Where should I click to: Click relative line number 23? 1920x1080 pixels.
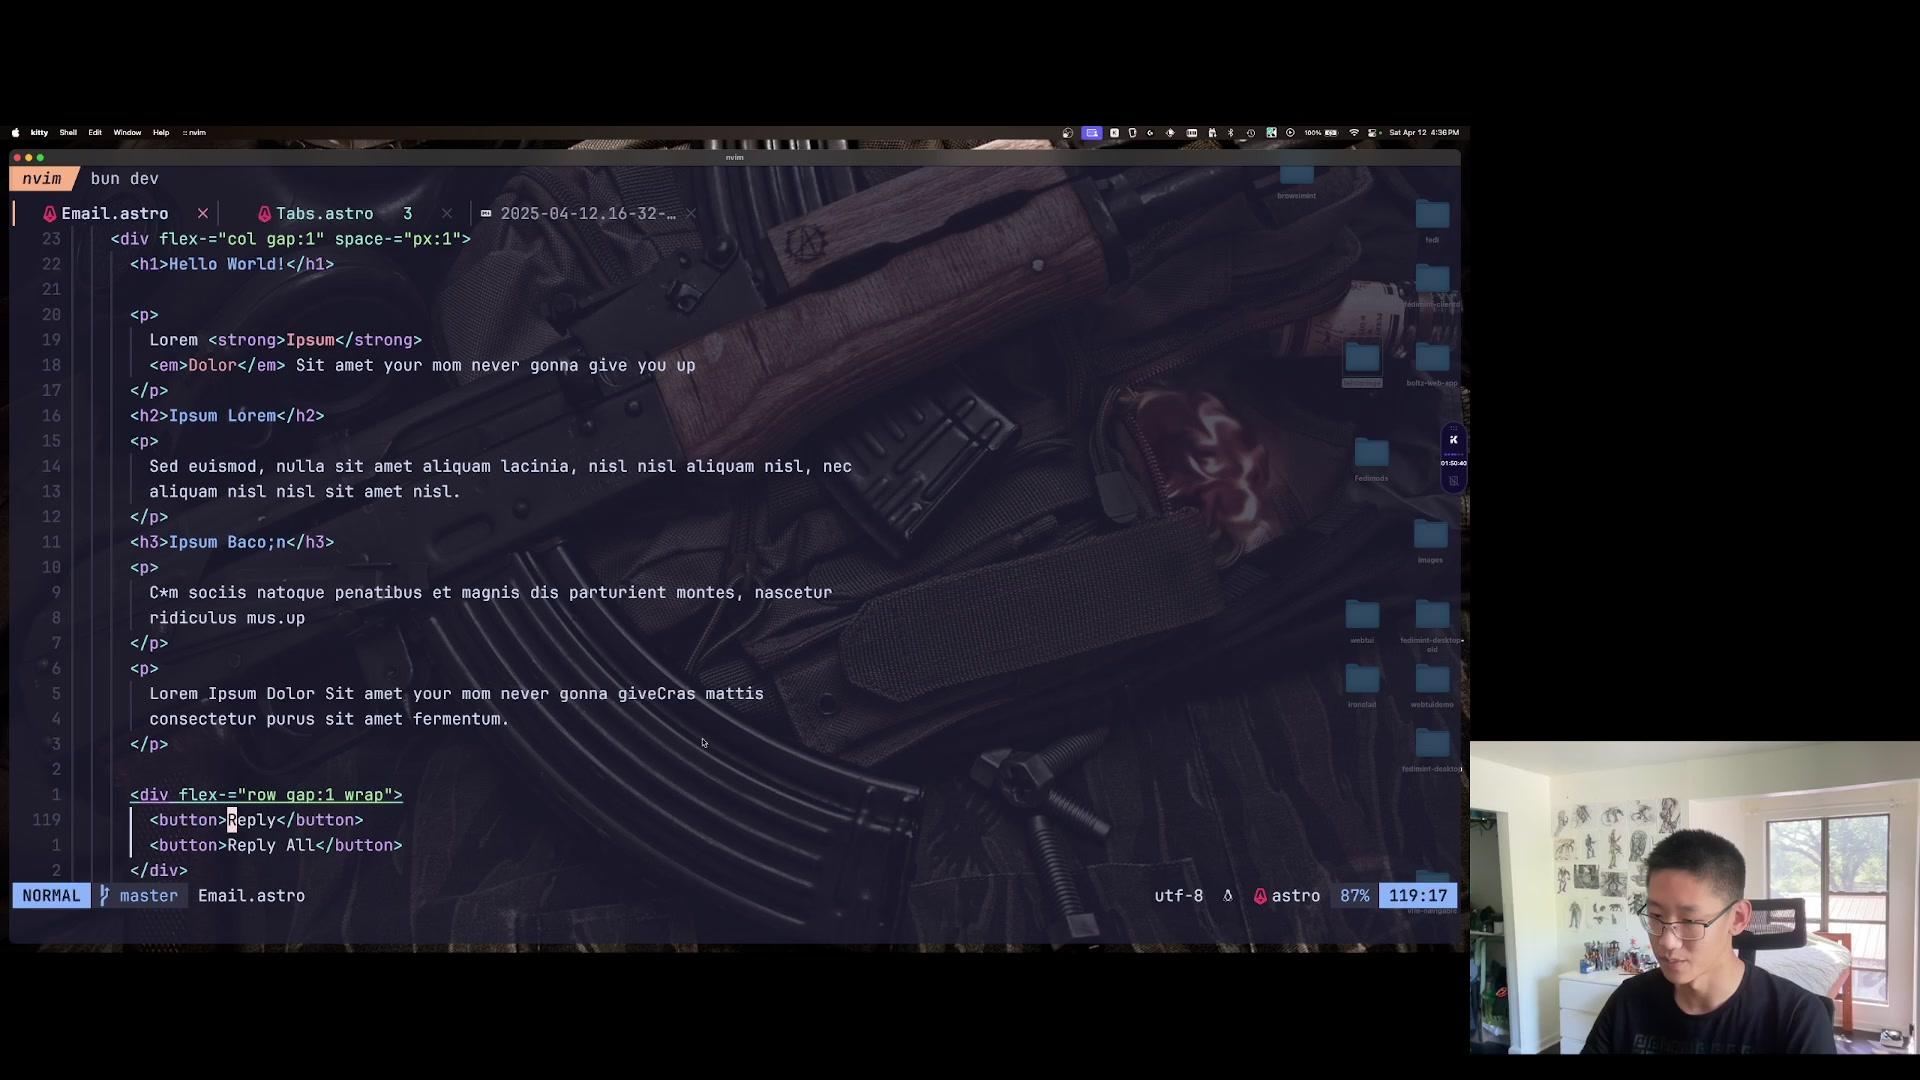(51, 239)
